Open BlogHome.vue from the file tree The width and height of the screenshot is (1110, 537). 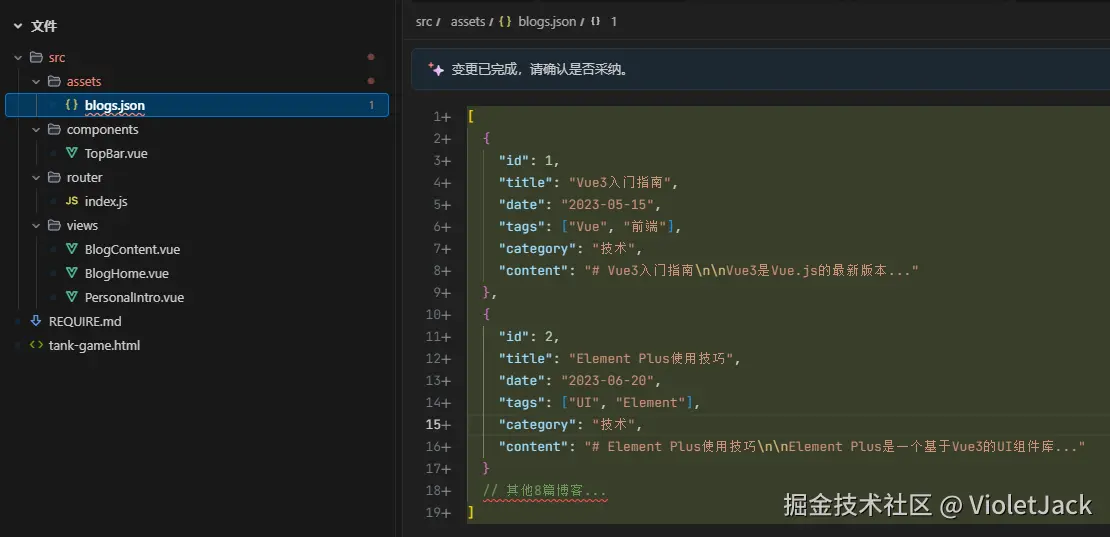point(126,273)
